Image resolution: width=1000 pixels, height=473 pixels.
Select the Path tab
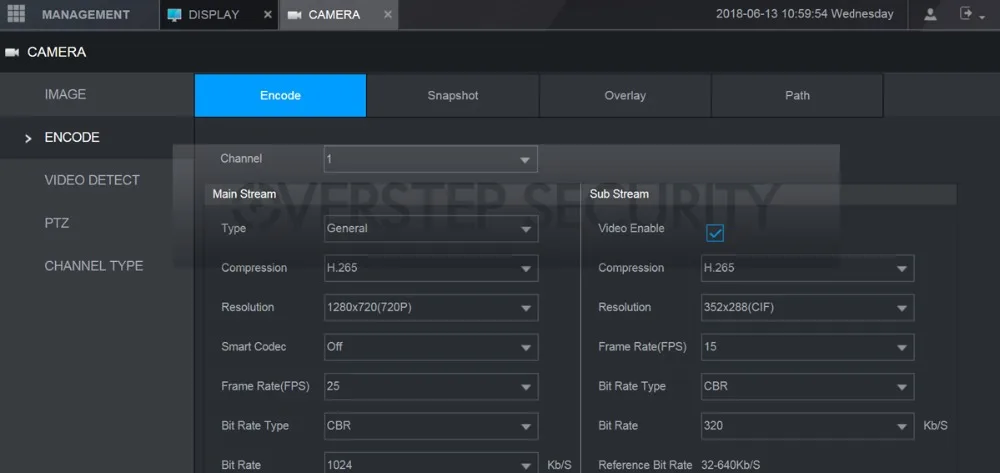[x=797, y=96]
